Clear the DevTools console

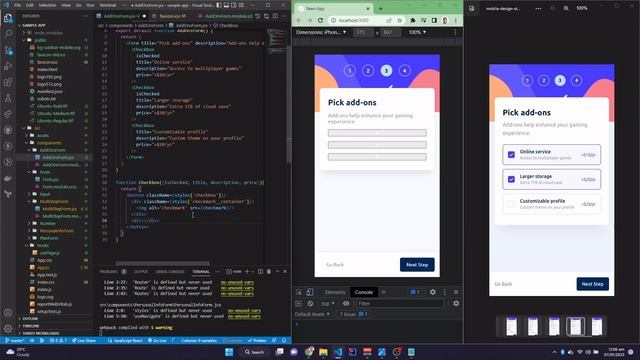point(310,304)
